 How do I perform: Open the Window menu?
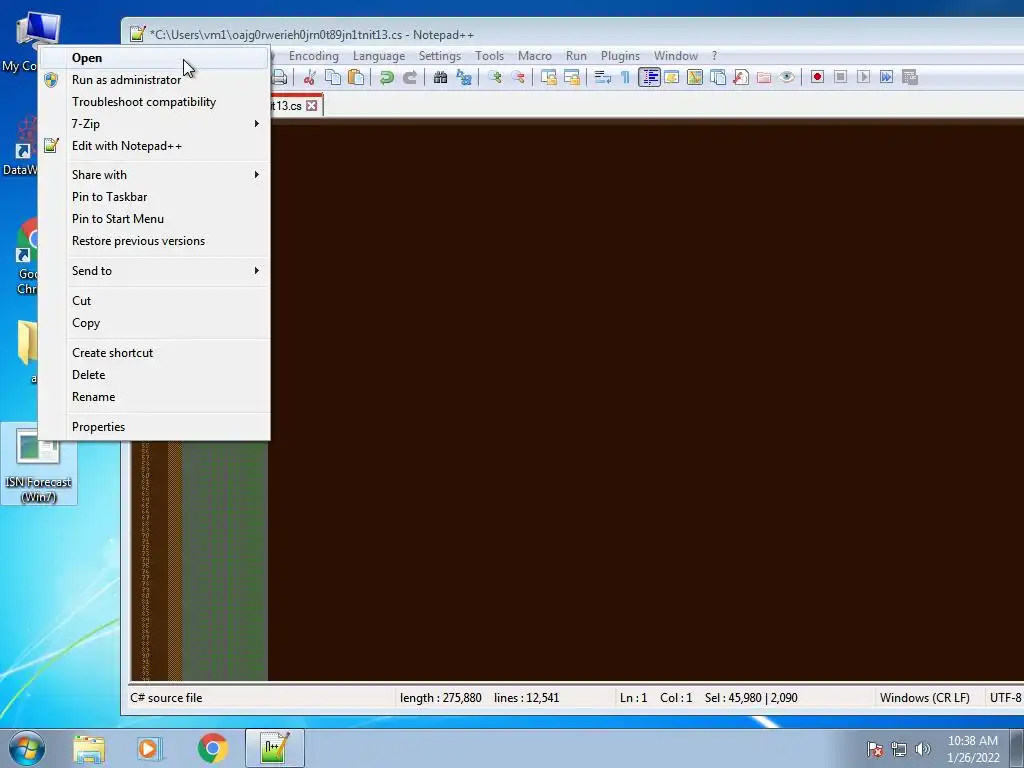coord(676,56)
